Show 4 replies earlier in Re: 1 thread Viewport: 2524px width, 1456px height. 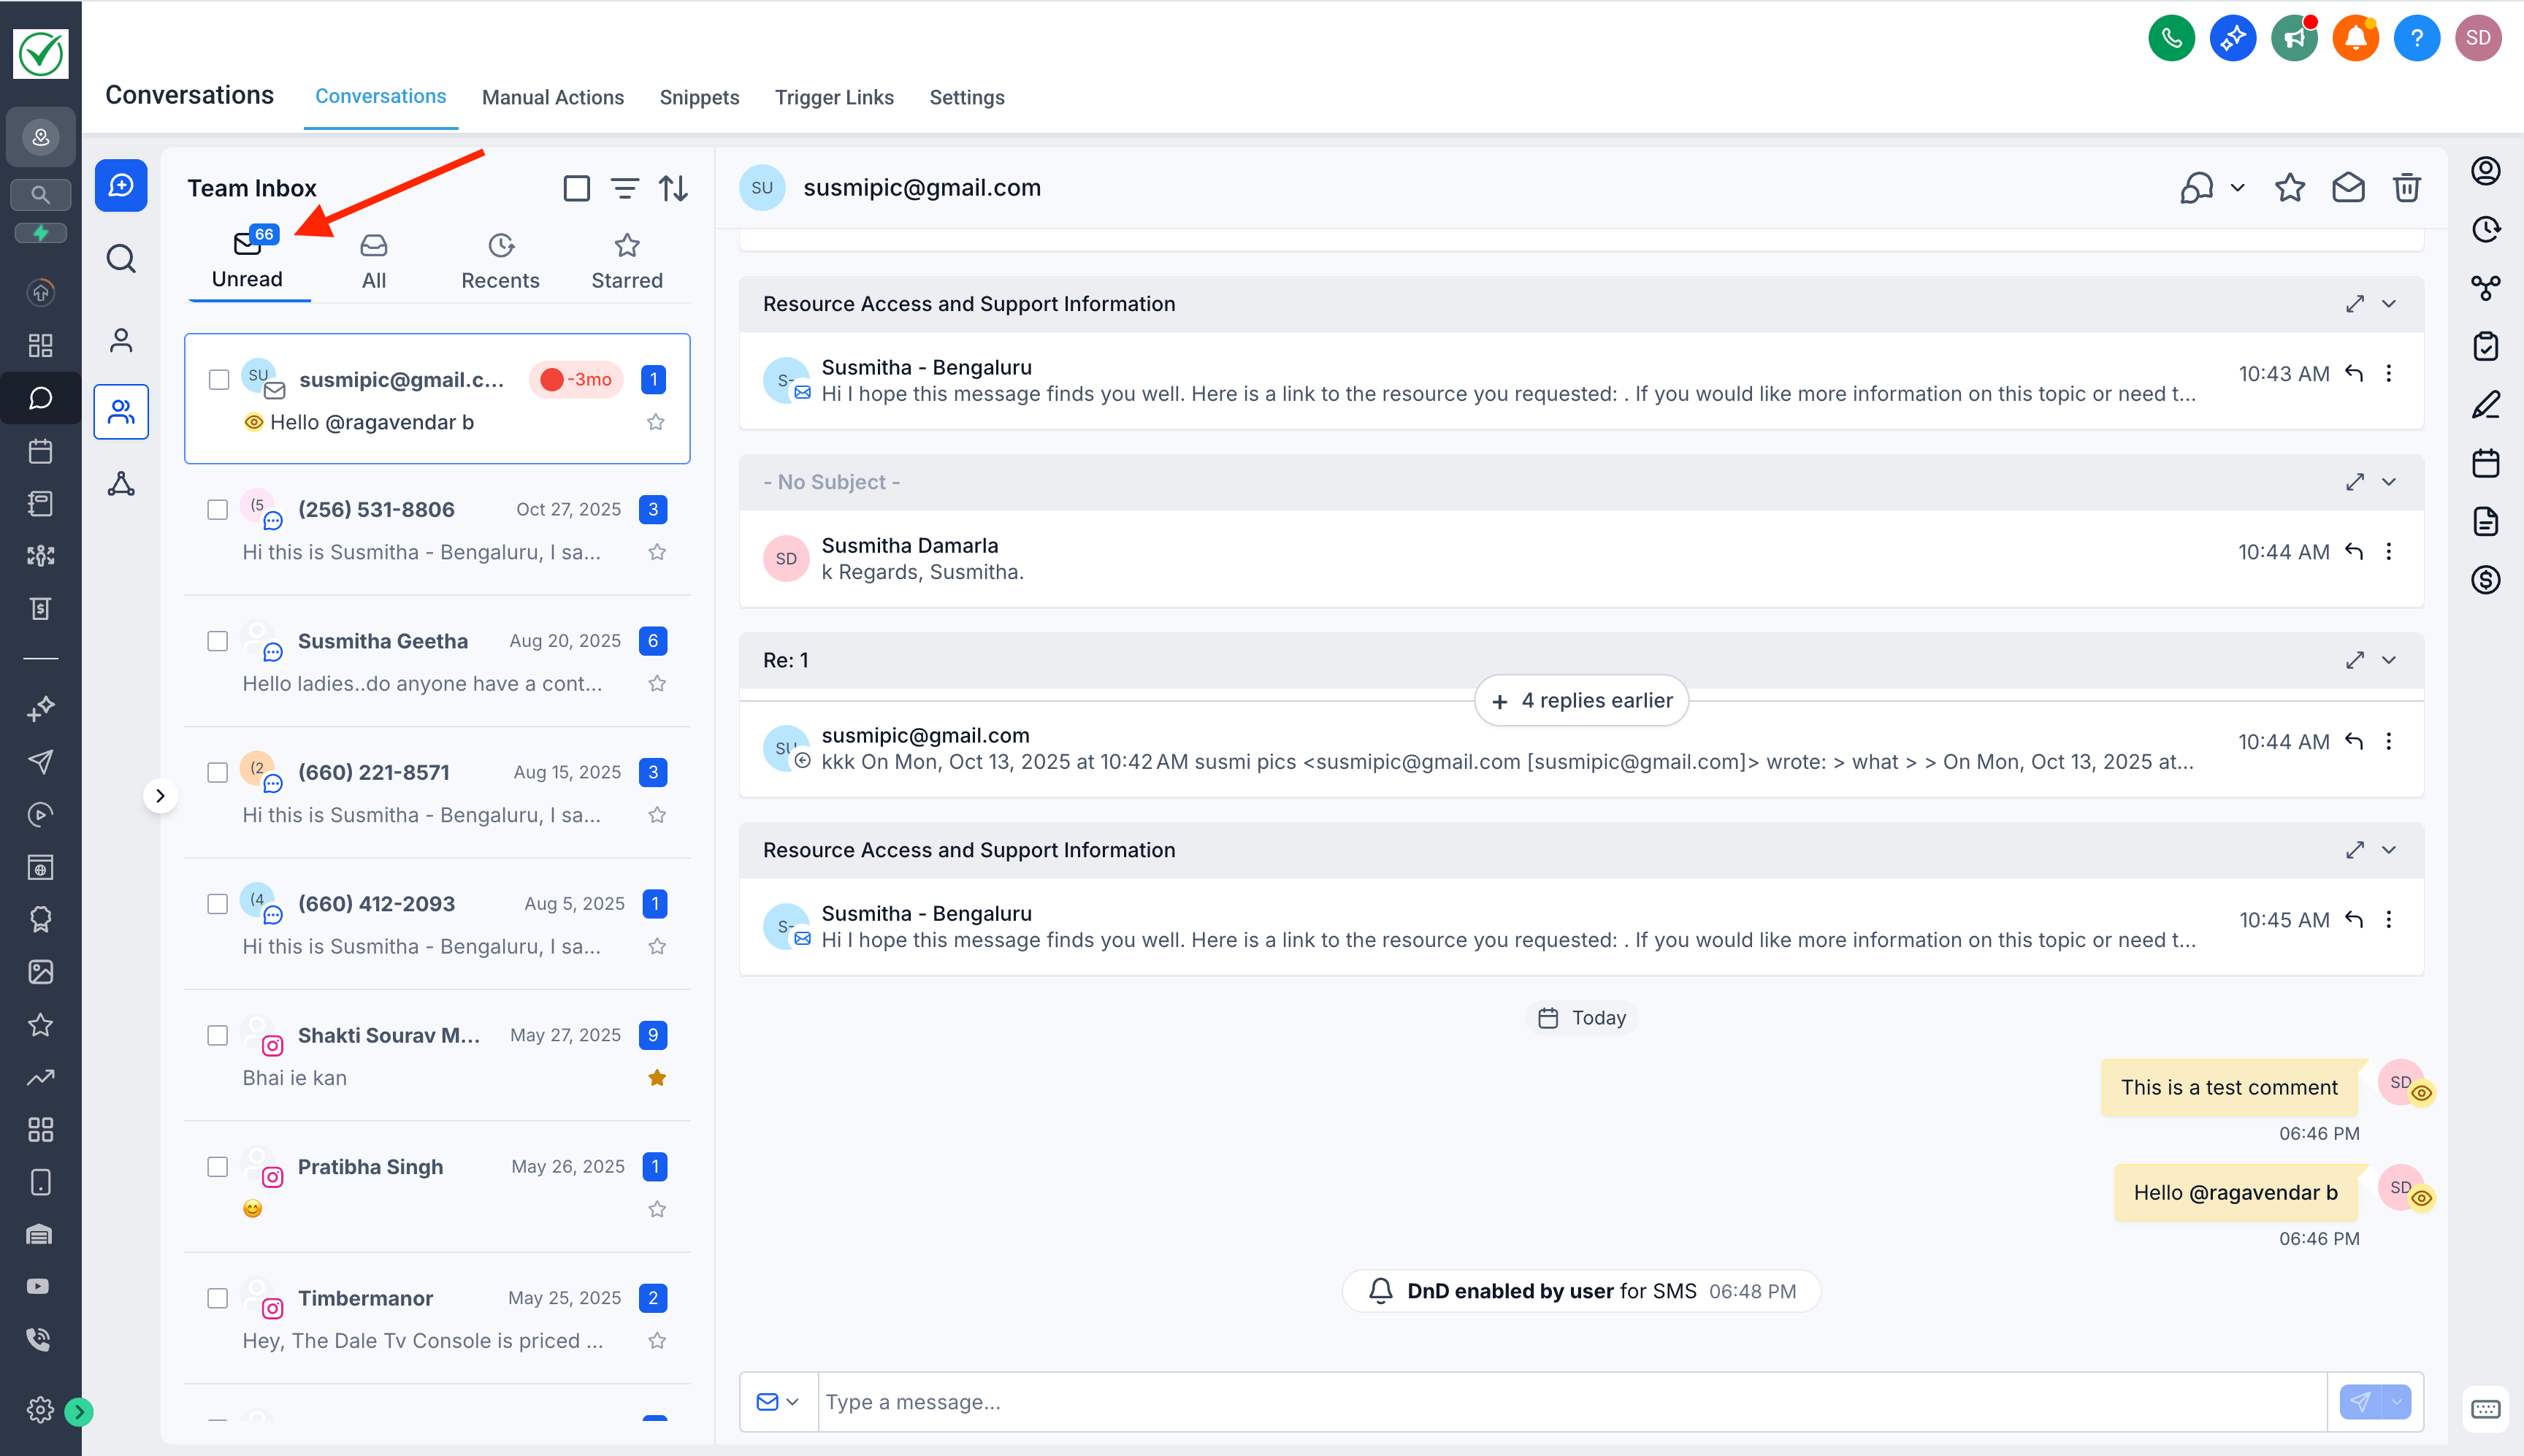point(1579,700)
